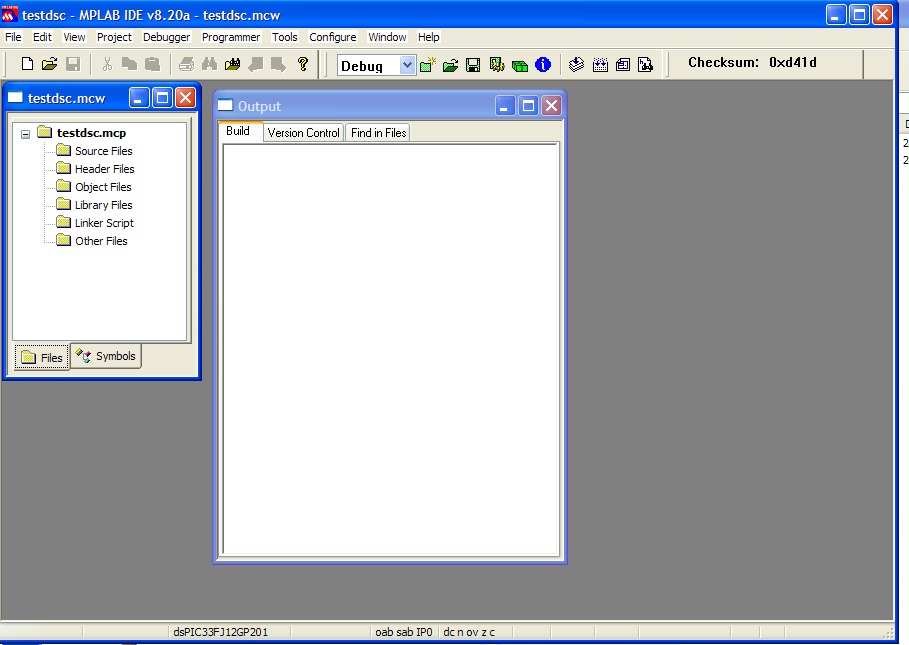Switch to the Find in Files tab
Viewport: 909px width, 645px height.
[378, 133]
